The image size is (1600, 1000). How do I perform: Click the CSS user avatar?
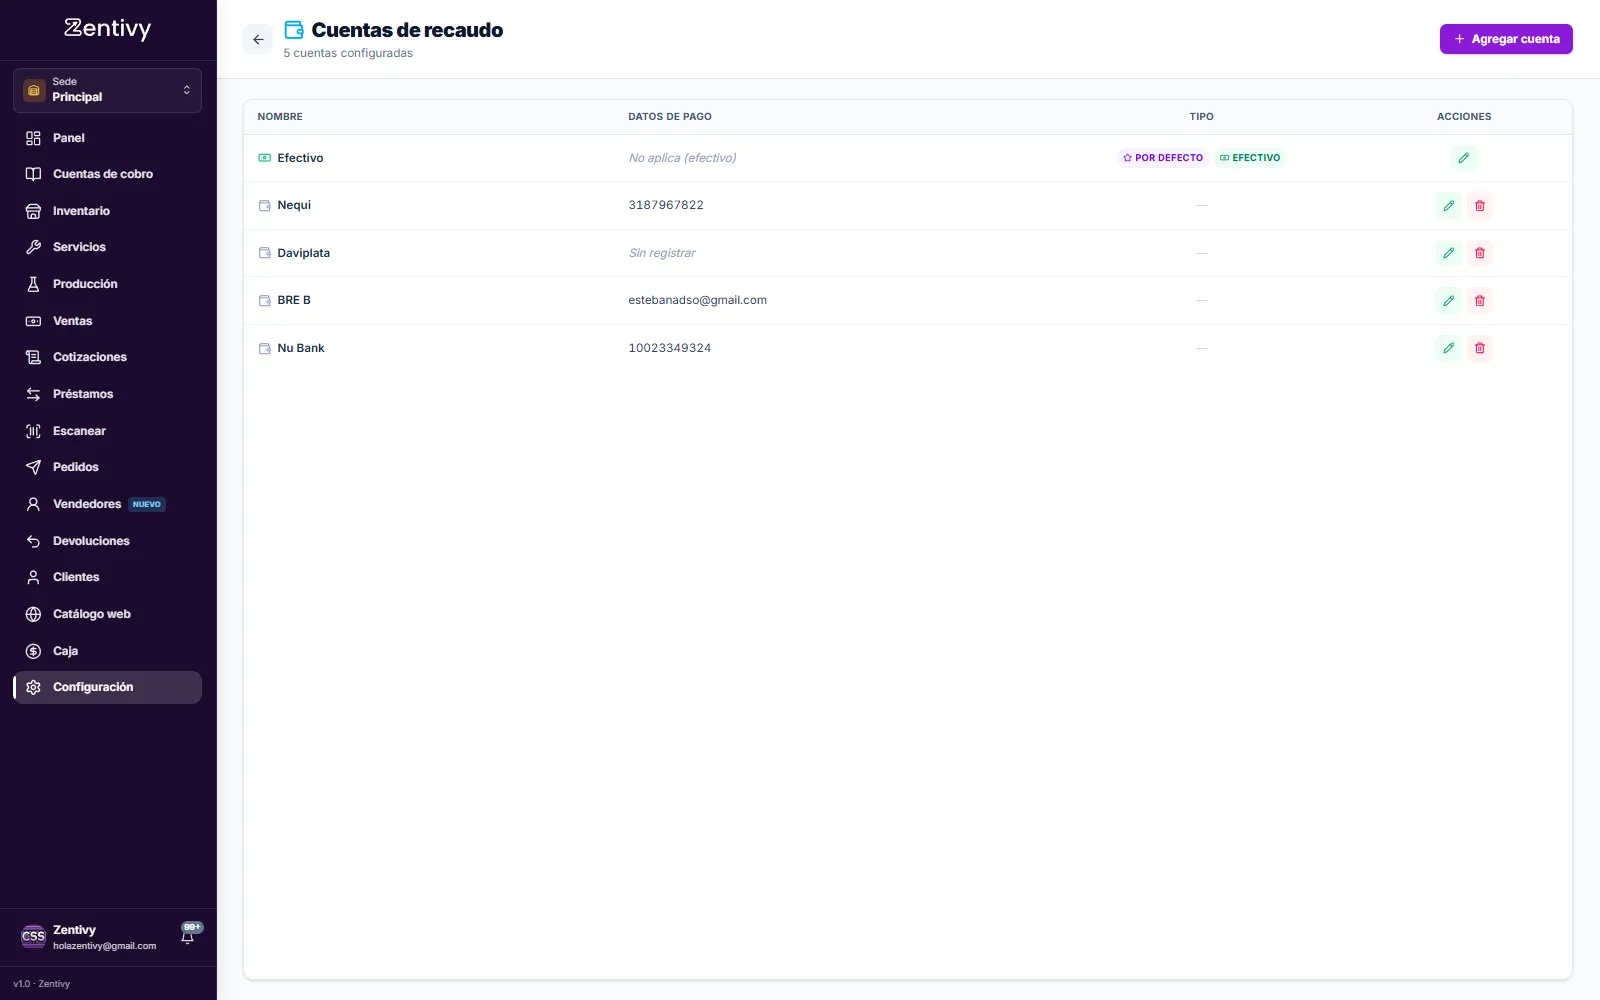pos(33,936)
